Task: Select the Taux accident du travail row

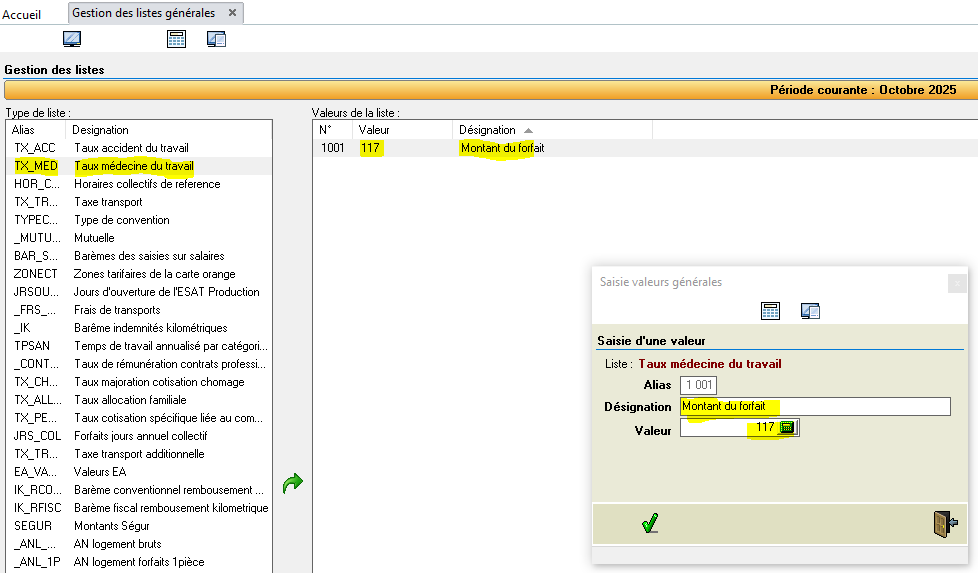Action: point(131,148)
